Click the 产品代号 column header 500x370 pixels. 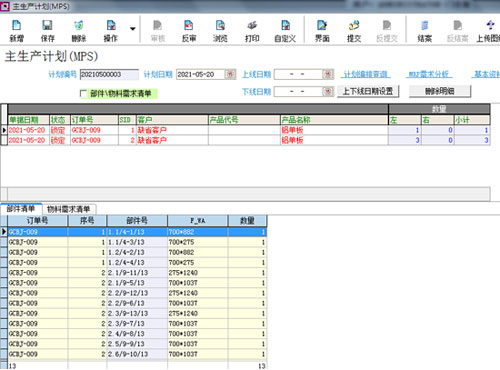244,120
